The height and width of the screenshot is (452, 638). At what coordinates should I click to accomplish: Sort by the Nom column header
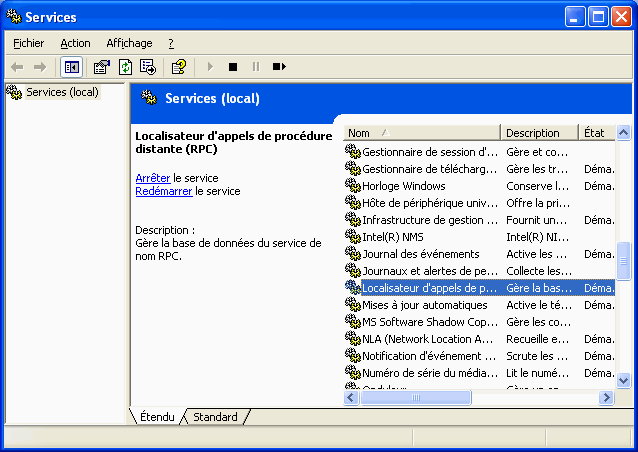click(422, 133)
